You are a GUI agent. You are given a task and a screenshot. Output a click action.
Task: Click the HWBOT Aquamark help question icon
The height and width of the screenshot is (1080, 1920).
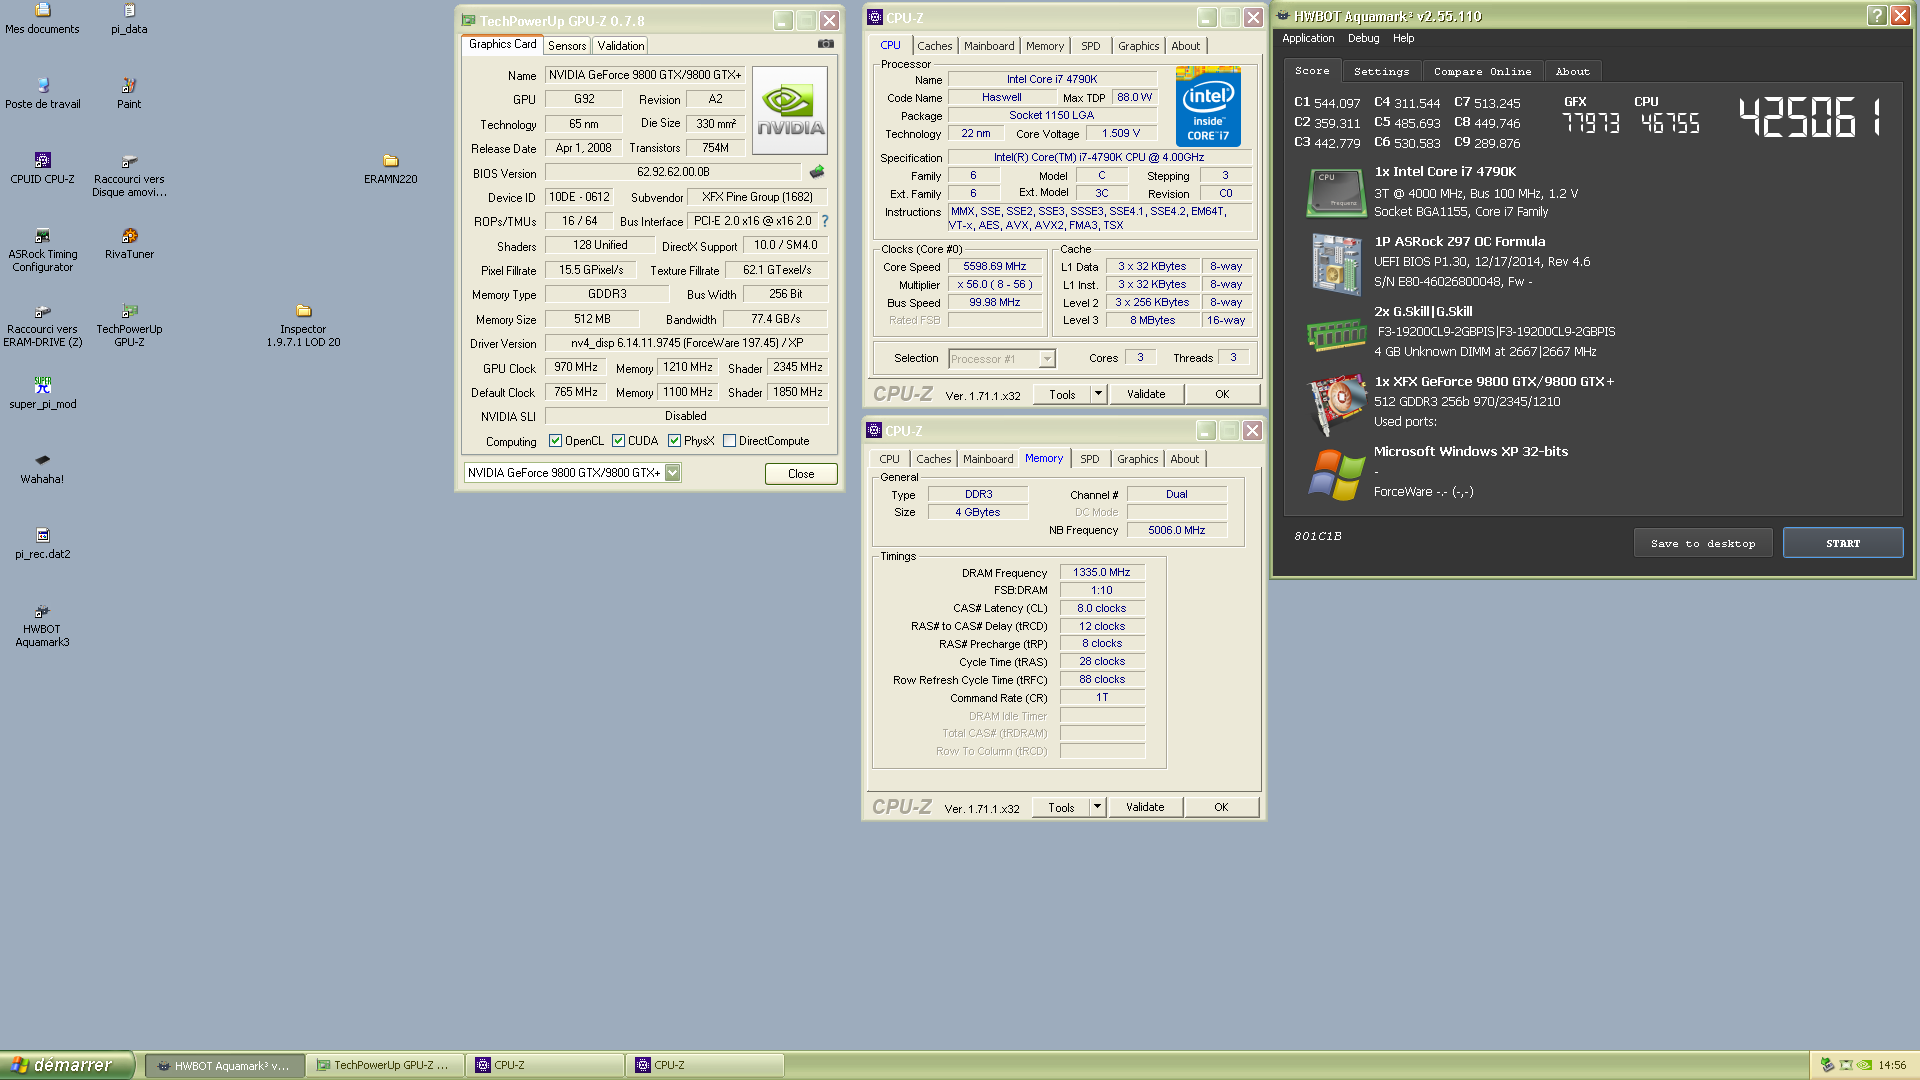(1876, 15)
